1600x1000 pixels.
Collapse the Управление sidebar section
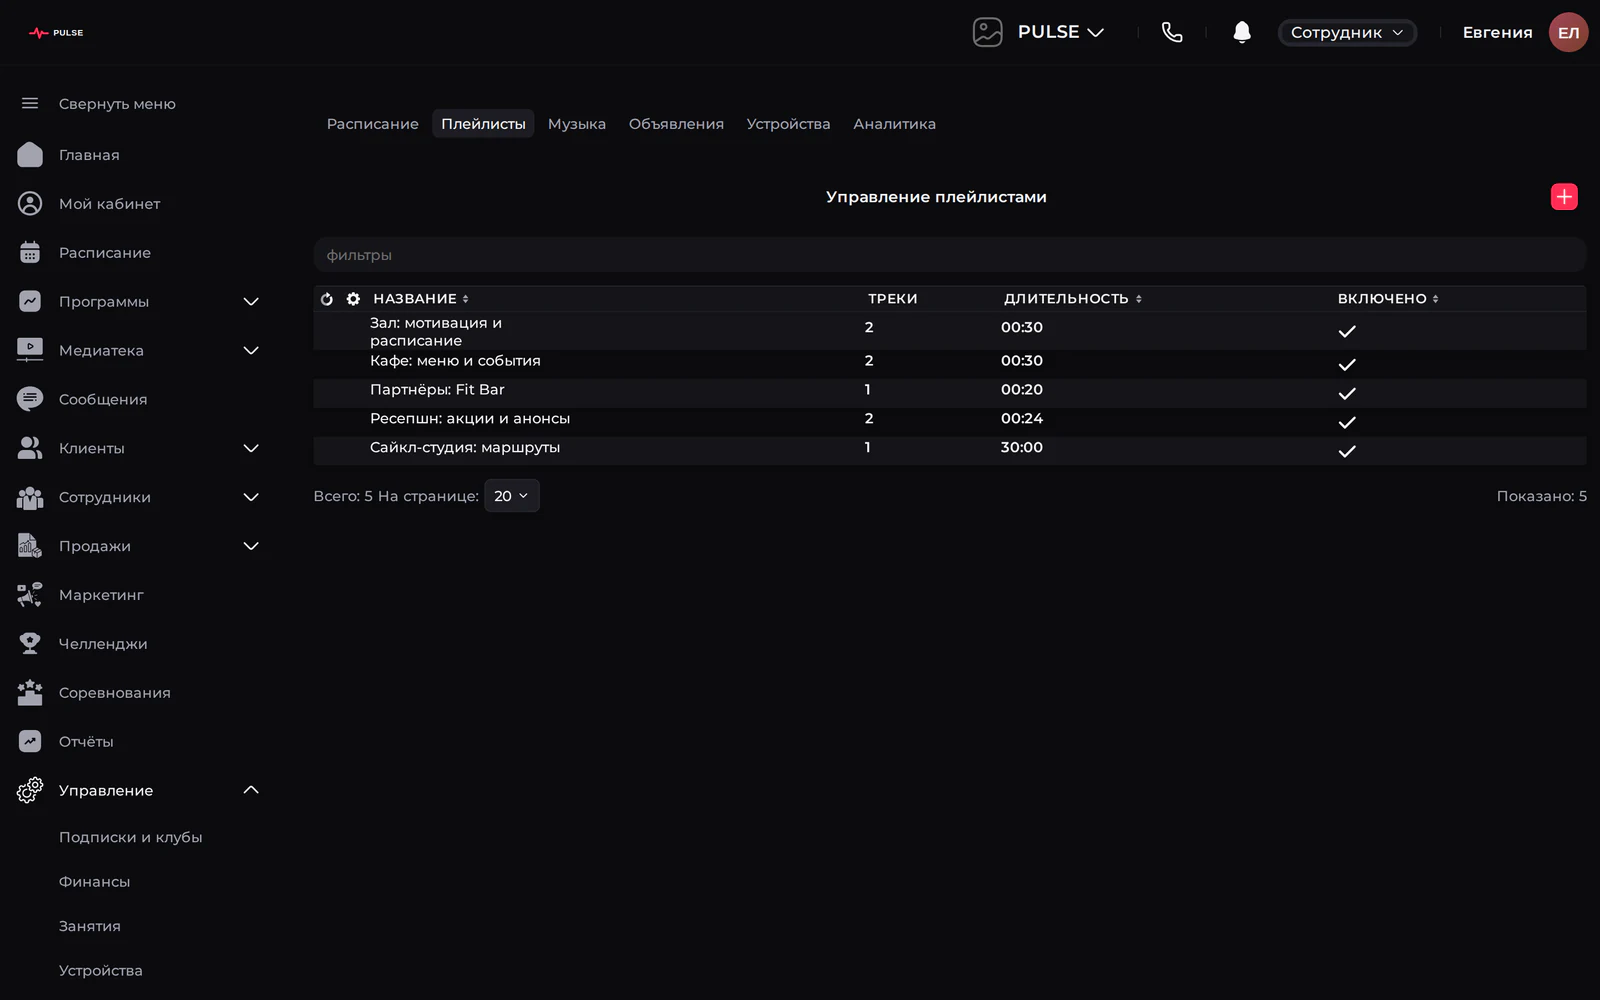tap(251, 790)
